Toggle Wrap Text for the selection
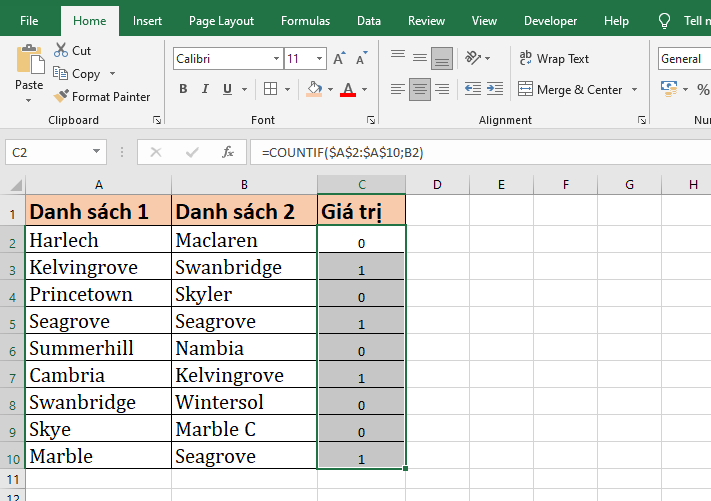The image size is (711, 501). pos(554,59)
